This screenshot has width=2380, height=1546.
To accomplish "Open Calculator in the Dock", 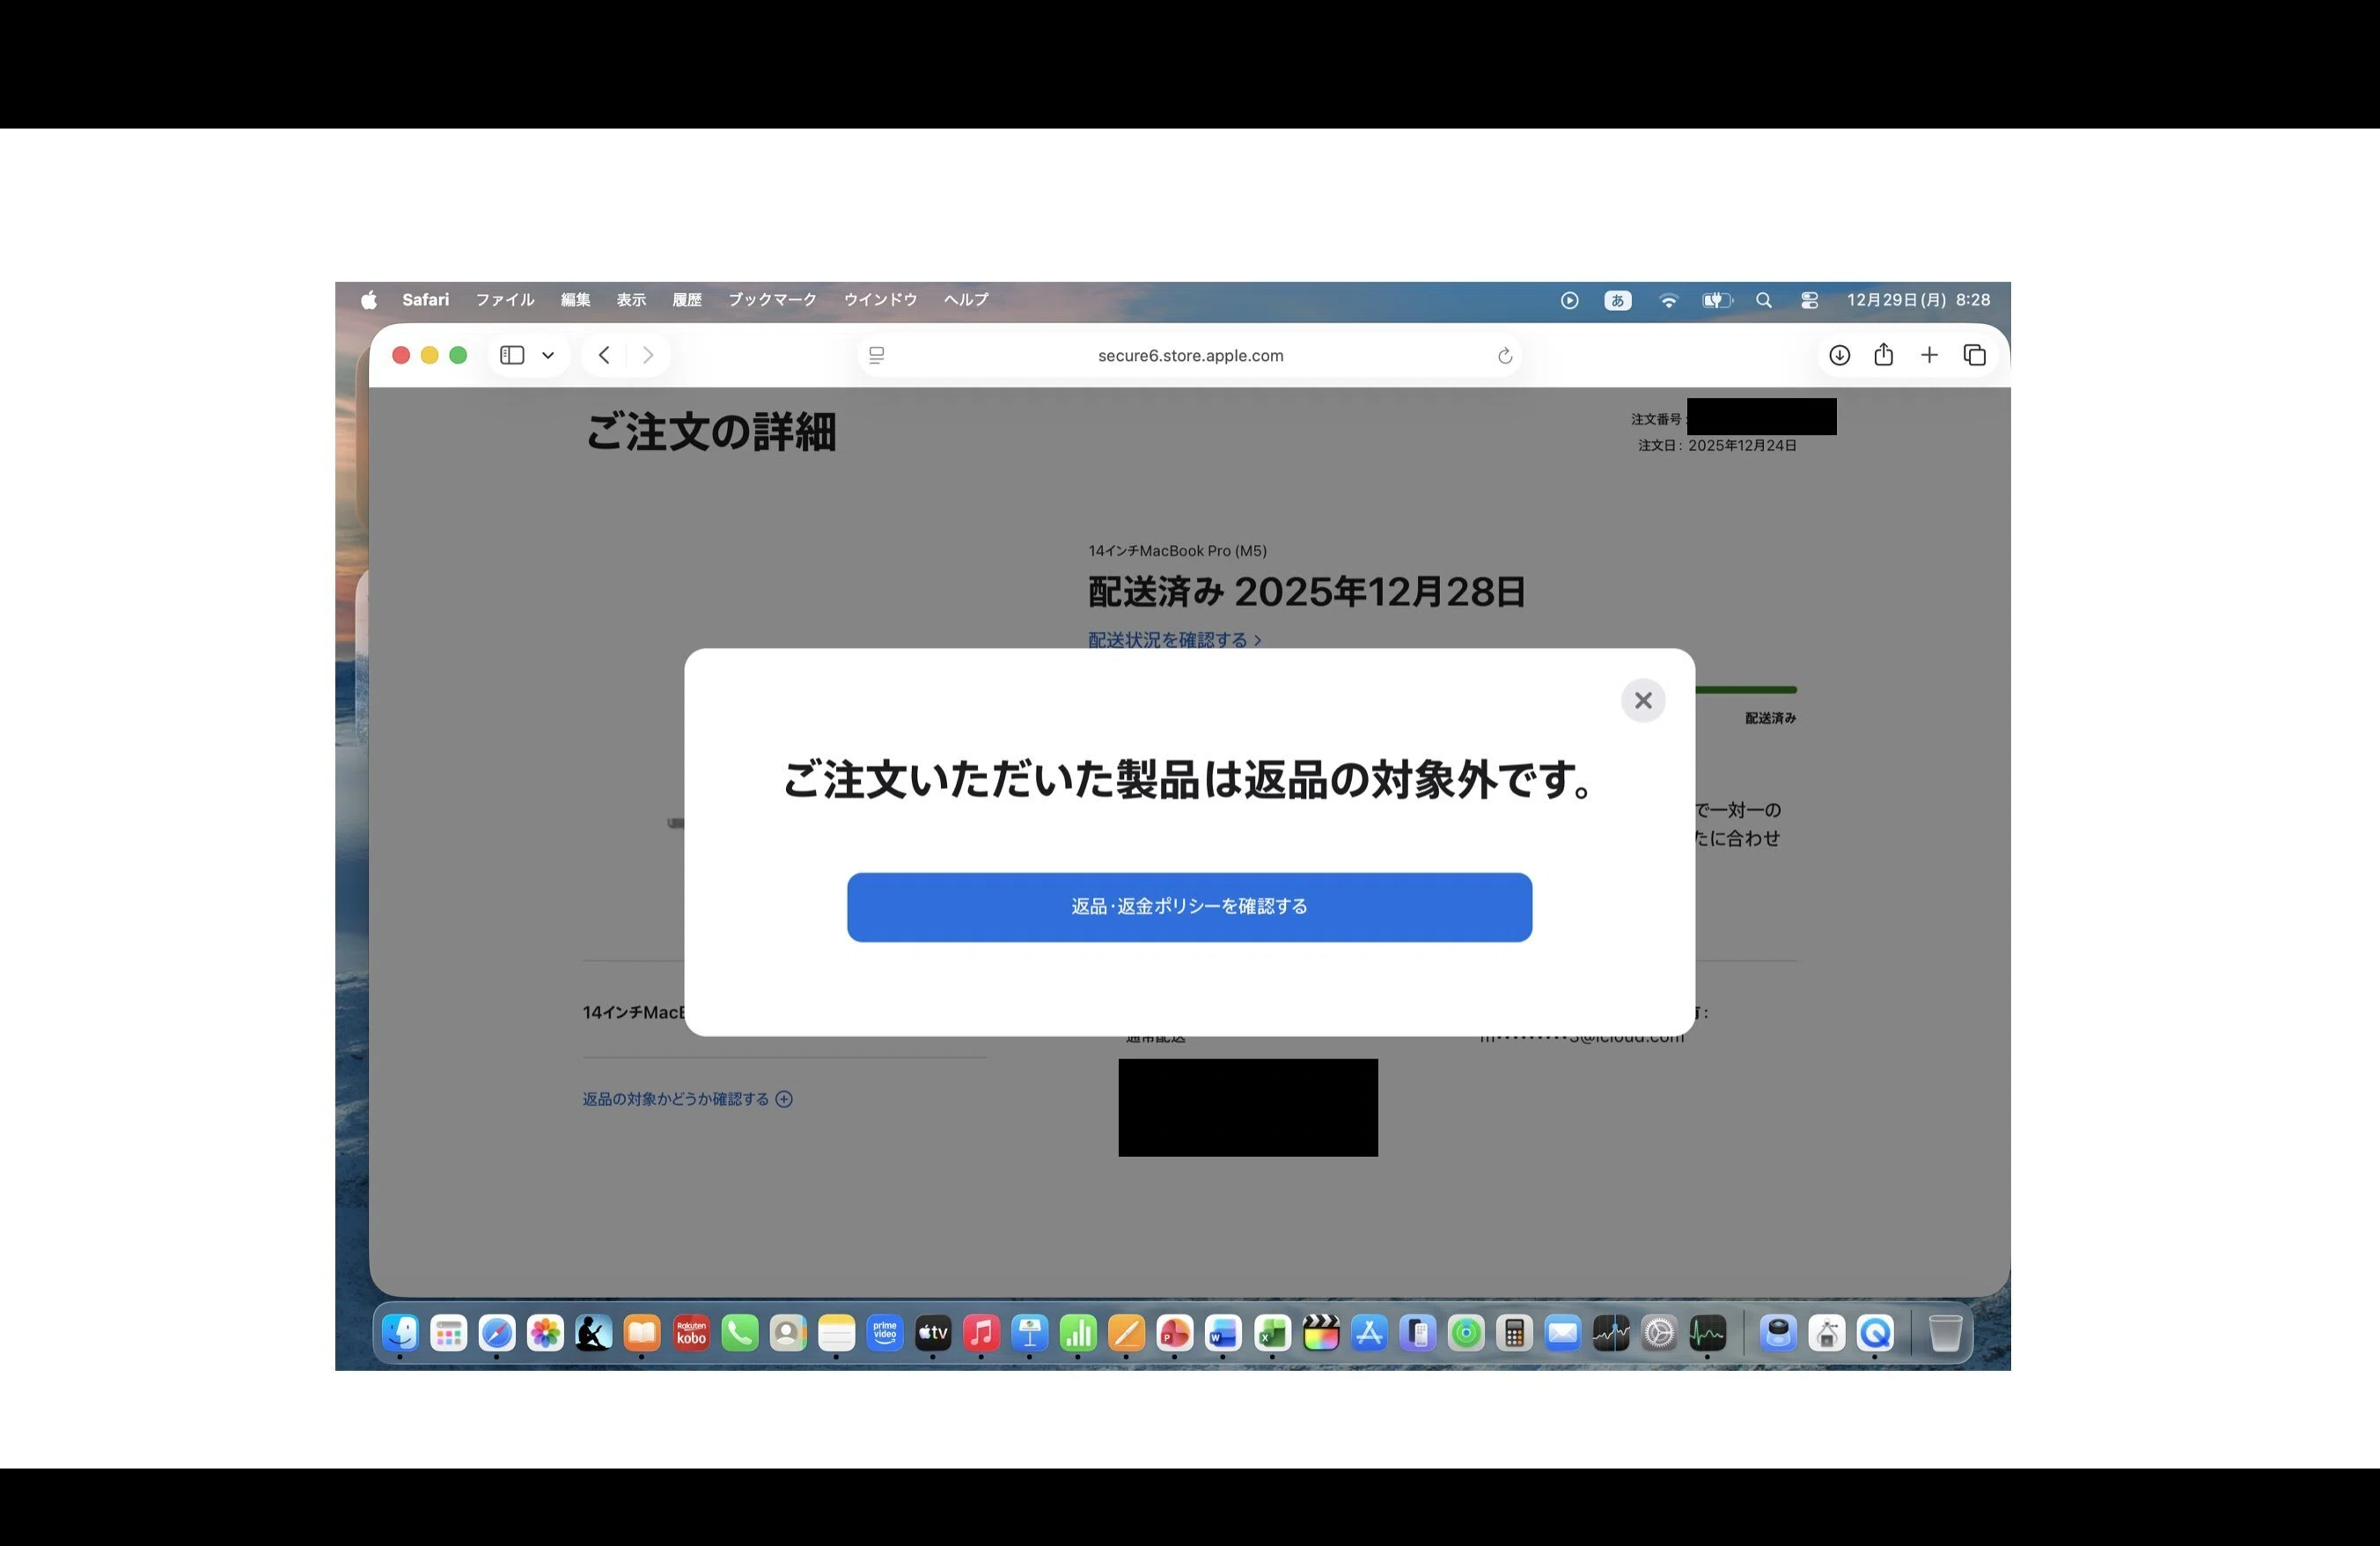I will point(1515,1333).
